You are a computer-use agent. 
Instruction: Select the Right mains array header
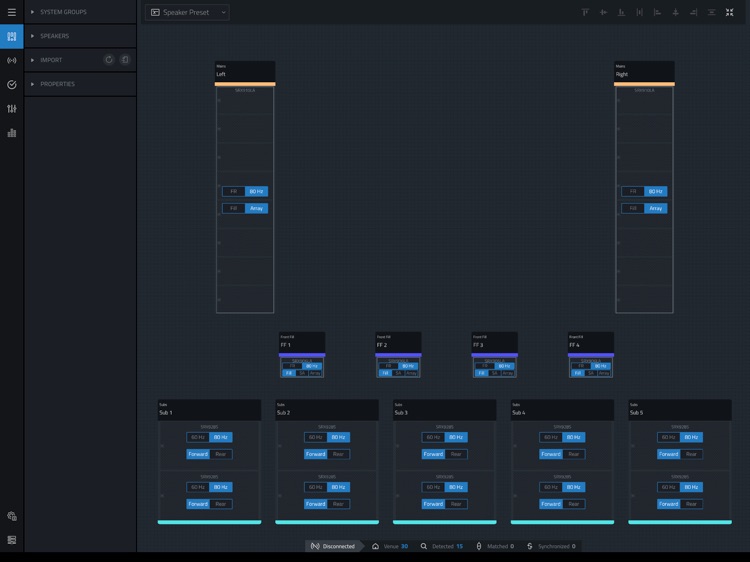click(x=644, y=71)
